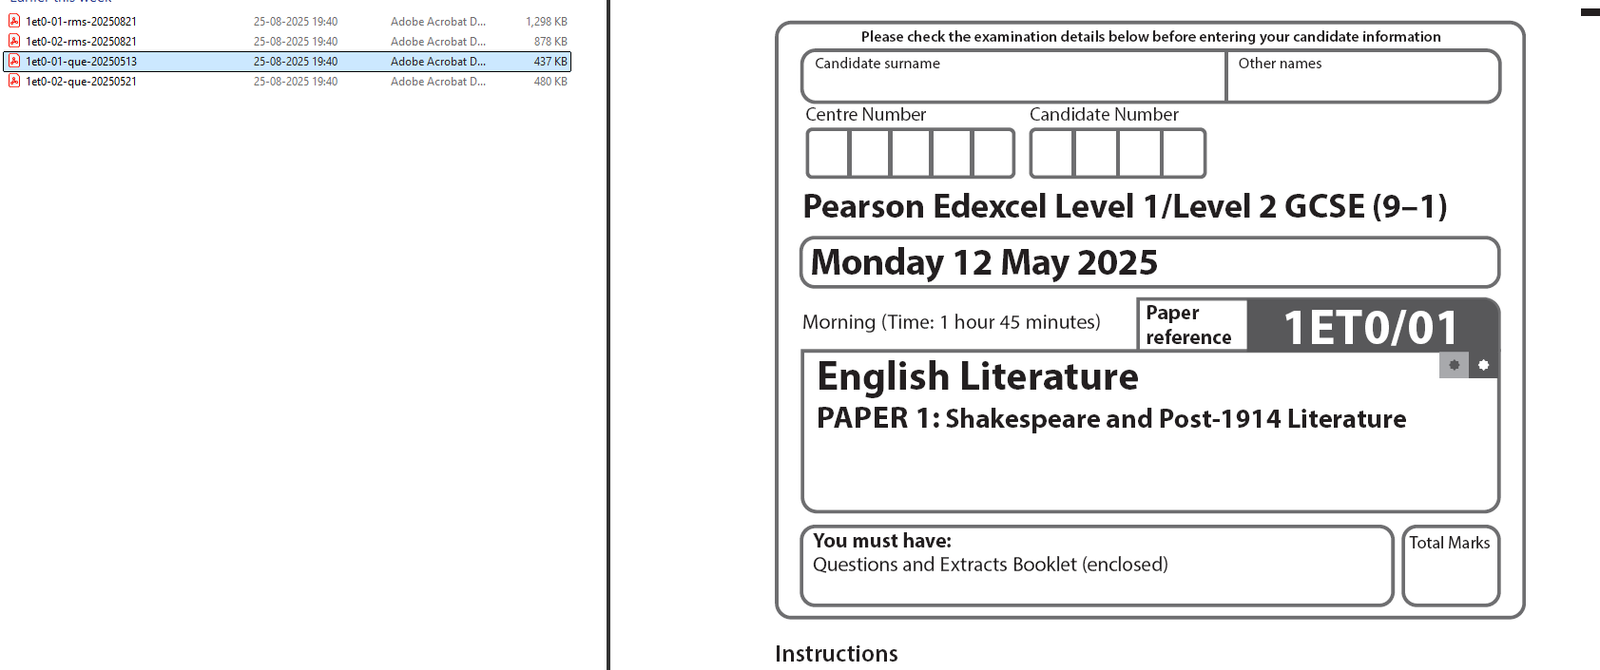Click the 'You must have:' label
Viewport: 1600px width, 670px height.
(x=882, y=541)
